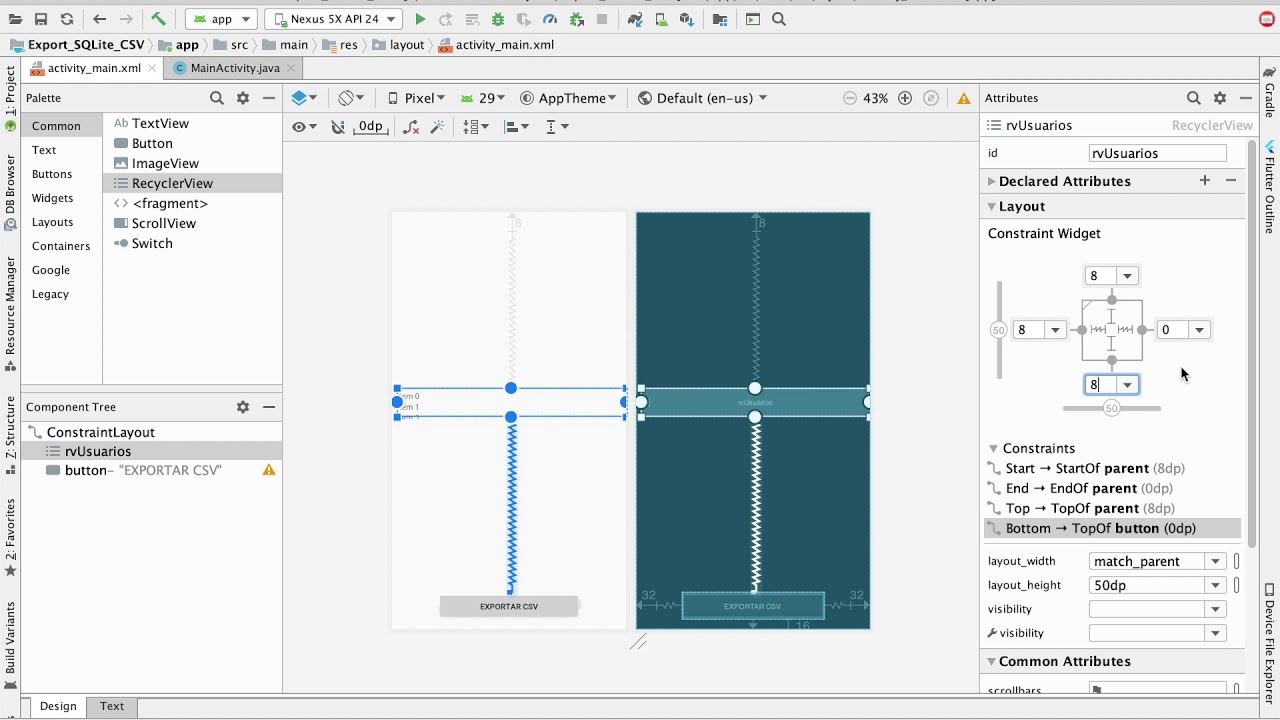Open the Gradle side tool window

point(1270,92)
